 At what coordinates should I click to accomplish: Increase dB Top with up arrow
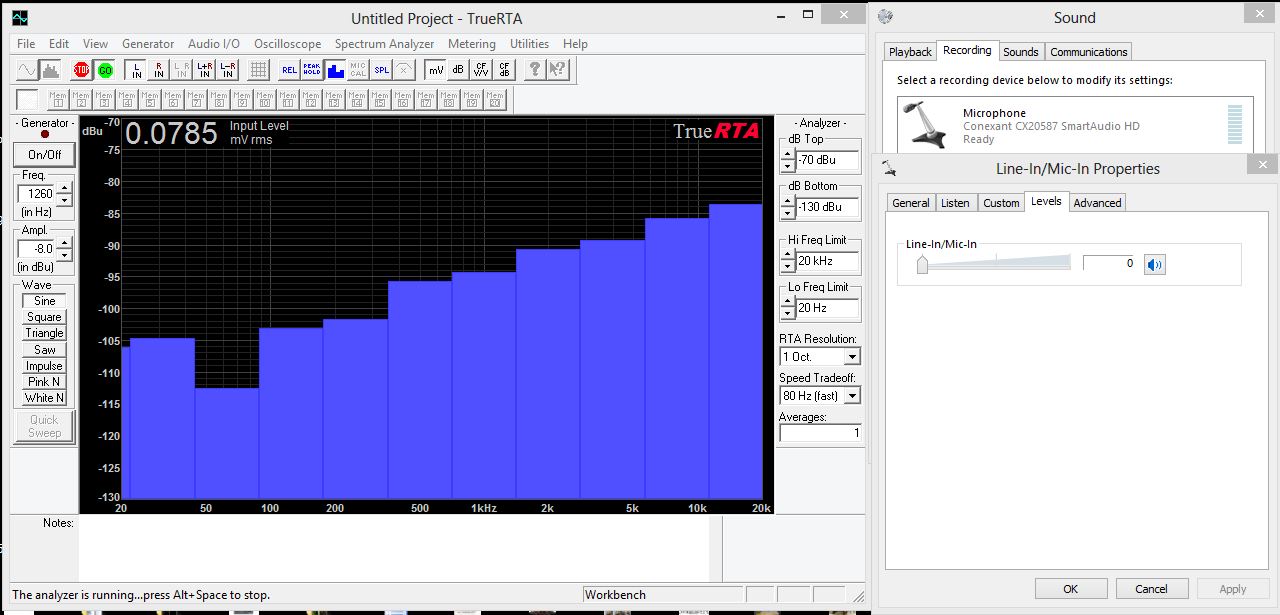(x=788, y=154)
